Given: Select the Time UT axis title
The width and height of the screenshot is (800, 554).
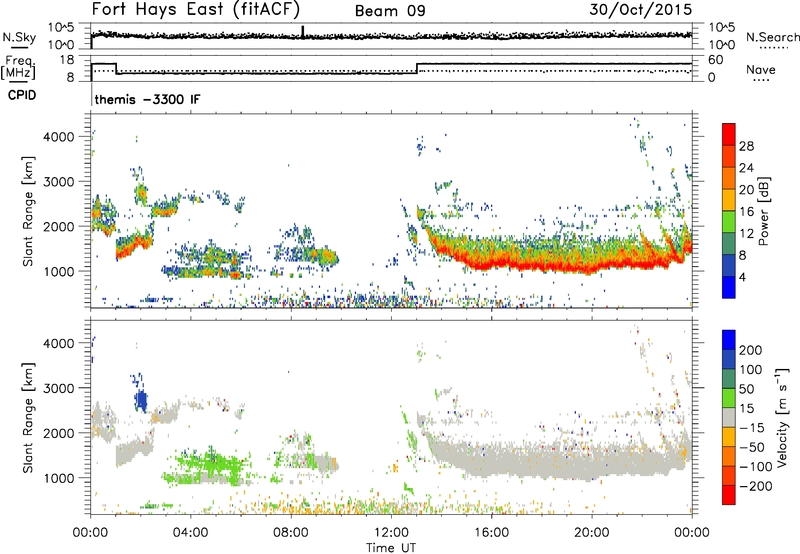Looking at the screenshot, I should tap(391, 548).
